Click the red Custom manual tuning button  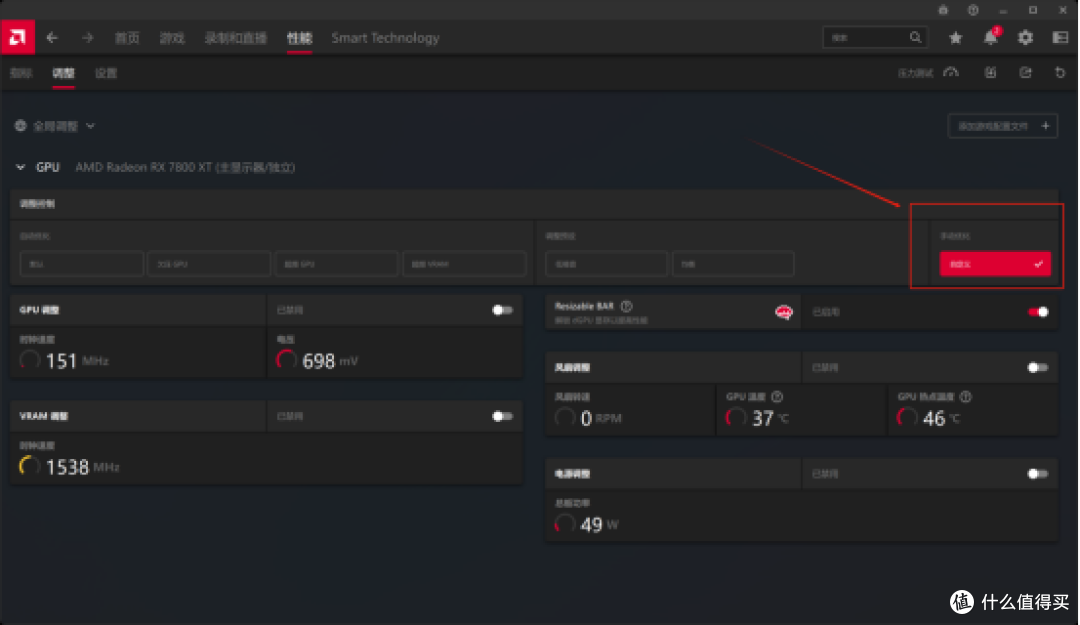[995, 264]
